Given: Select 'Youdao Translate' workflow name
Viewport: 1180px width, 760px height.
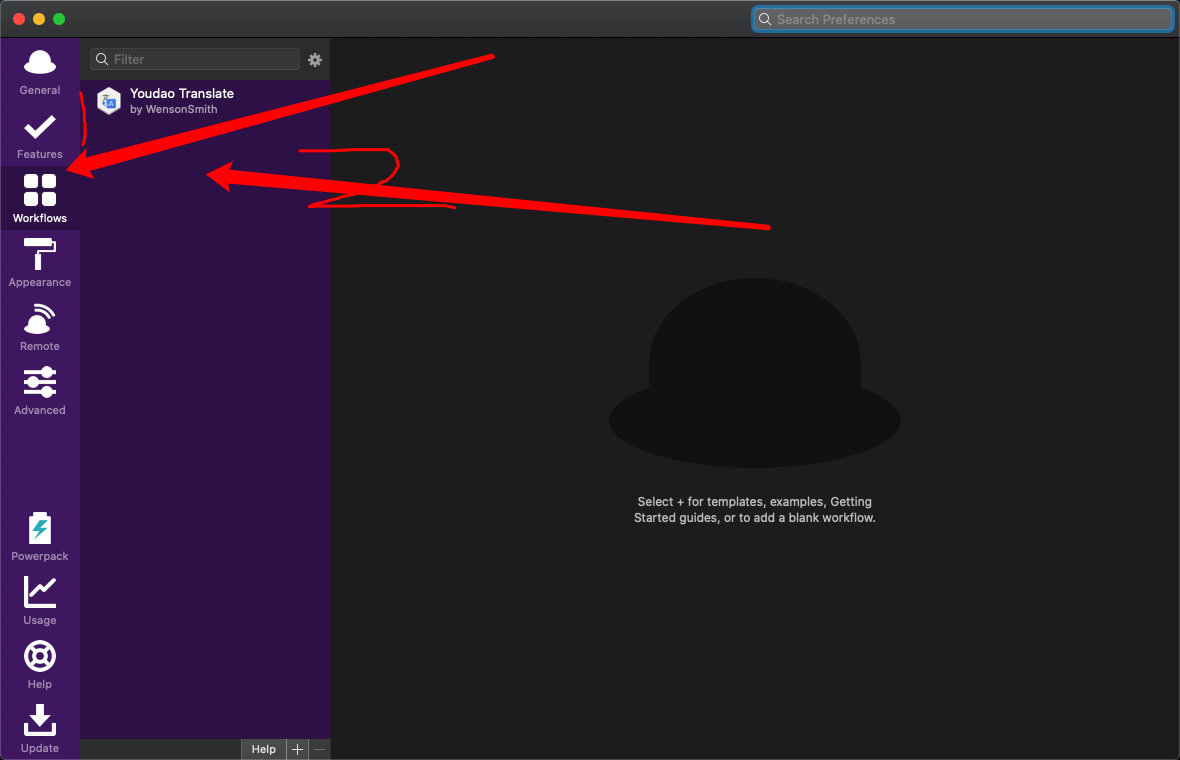Looking at the screenshot, I should pos(182,93).
